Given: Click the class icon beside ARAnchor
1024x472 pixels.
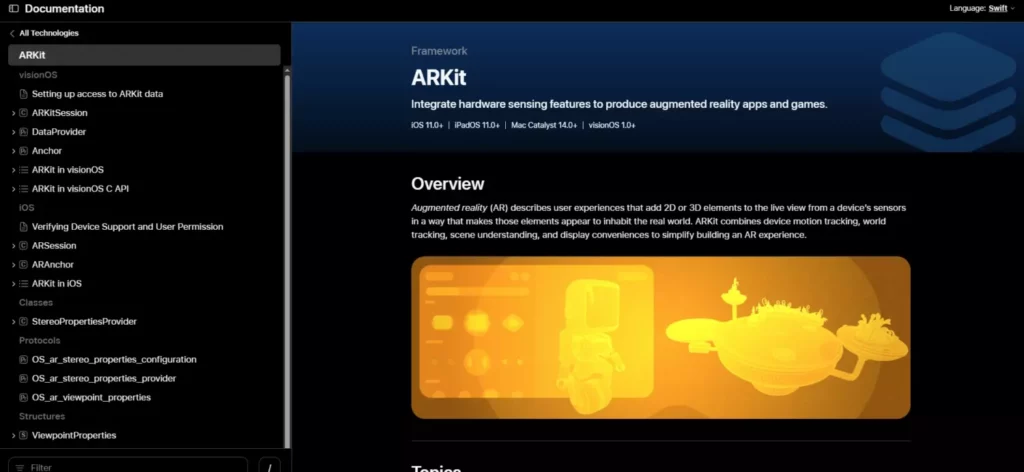Looking at the screenshot, I should point(24,264).
